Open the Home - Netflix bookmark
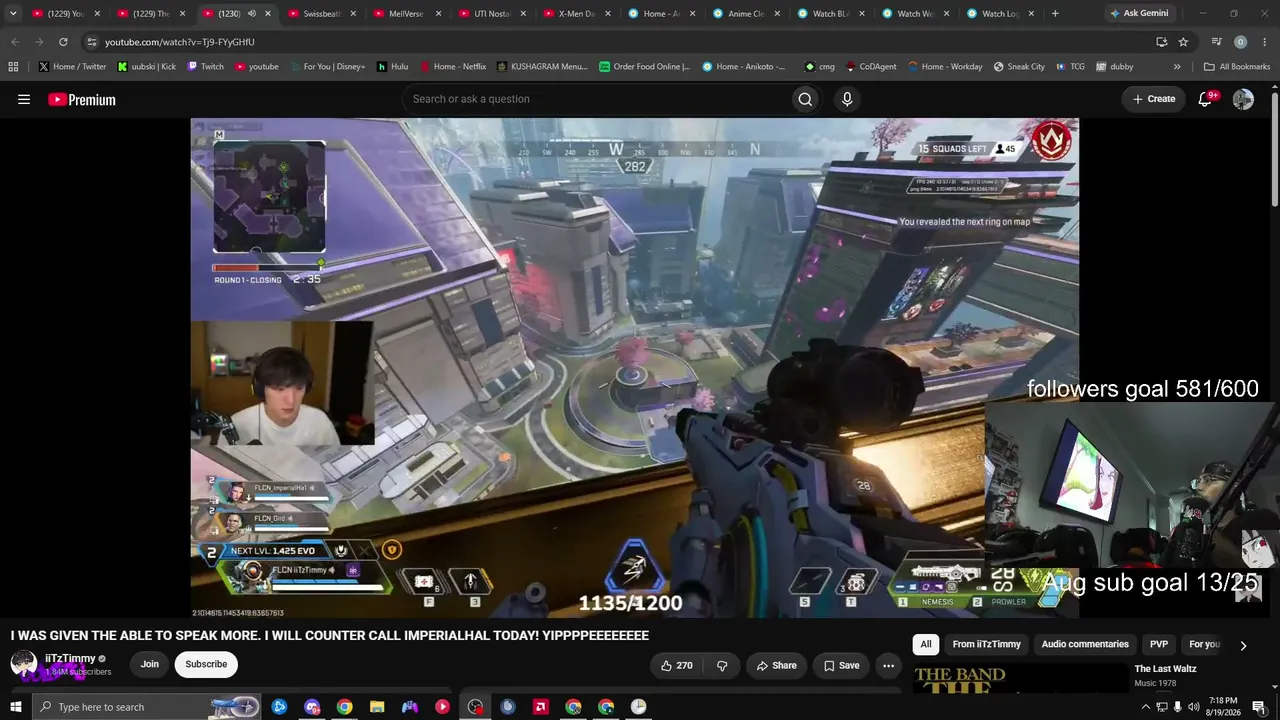The image size is (1280, 720). 452,67
